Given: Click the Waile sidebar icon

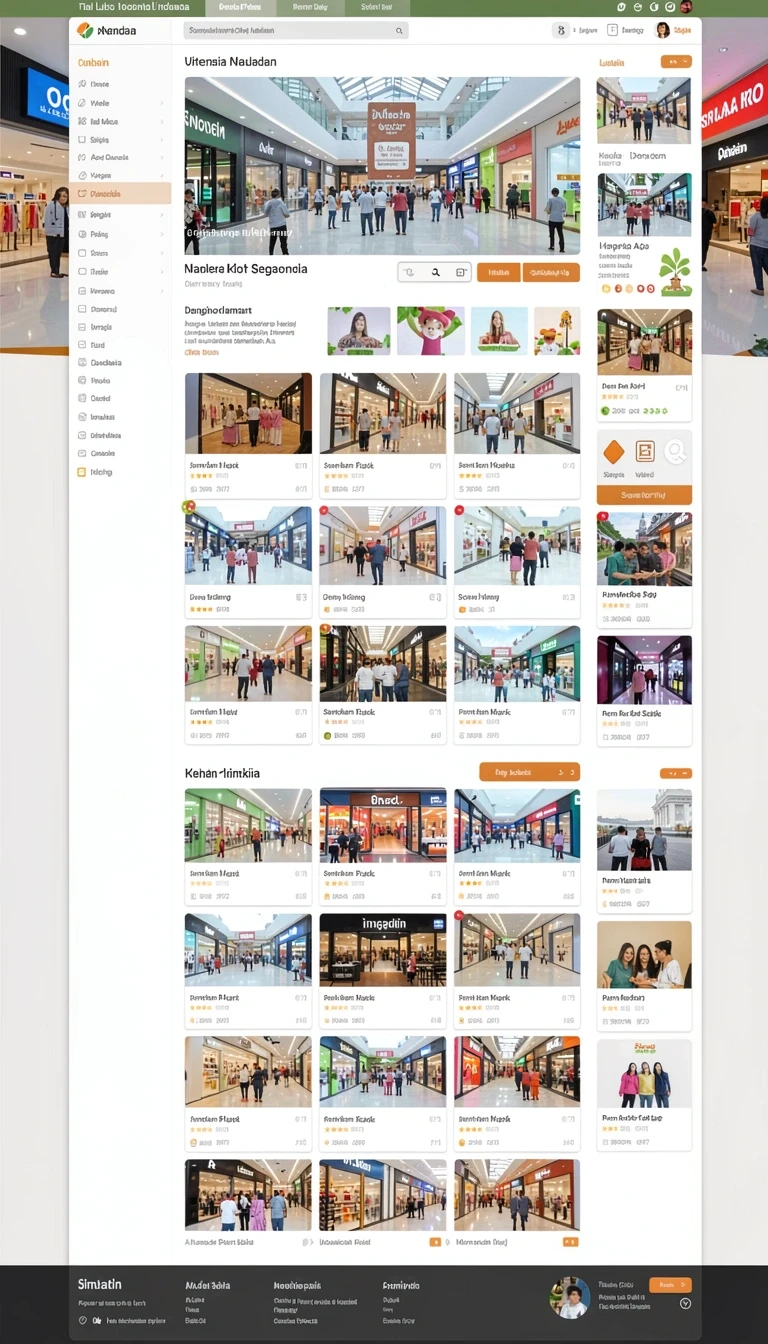Looking at the screenshot, I should [x=82, y=103].
